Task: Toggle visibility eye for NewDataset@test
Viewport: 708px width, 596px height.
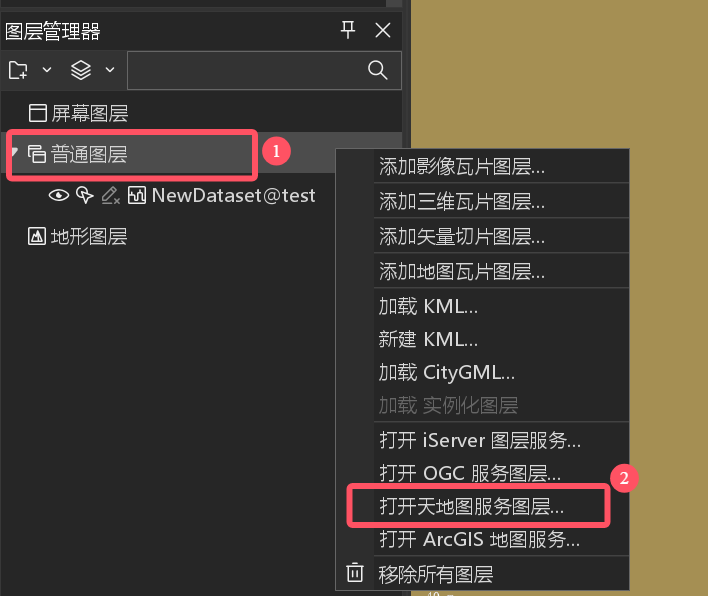Action: [59, 196]
